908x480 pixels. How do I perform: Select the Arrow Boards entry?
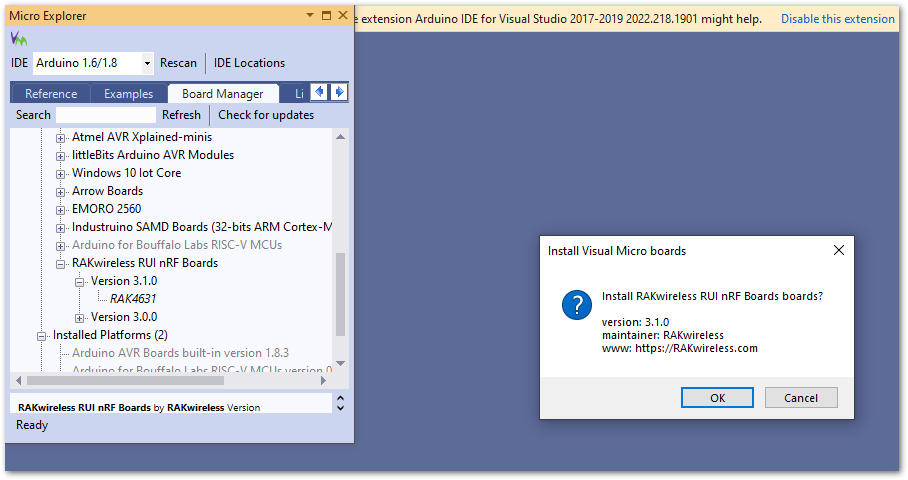107,190
